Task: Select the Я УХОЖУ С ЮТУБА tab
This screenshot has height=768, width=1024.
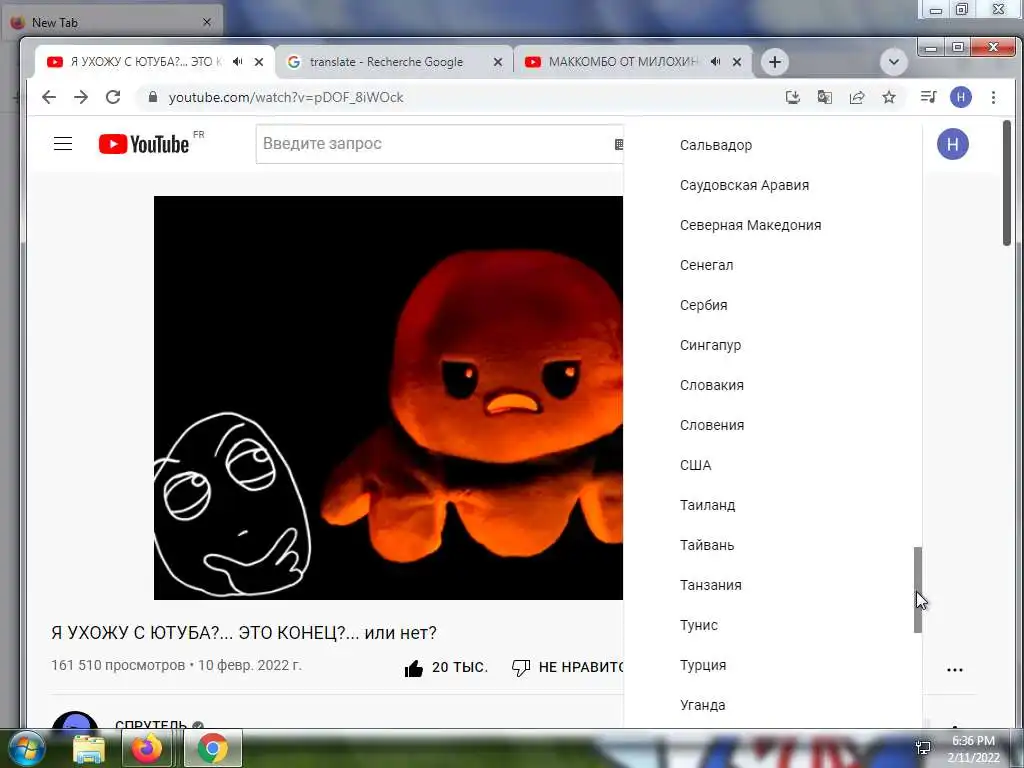Action: (x=155, y=62)
